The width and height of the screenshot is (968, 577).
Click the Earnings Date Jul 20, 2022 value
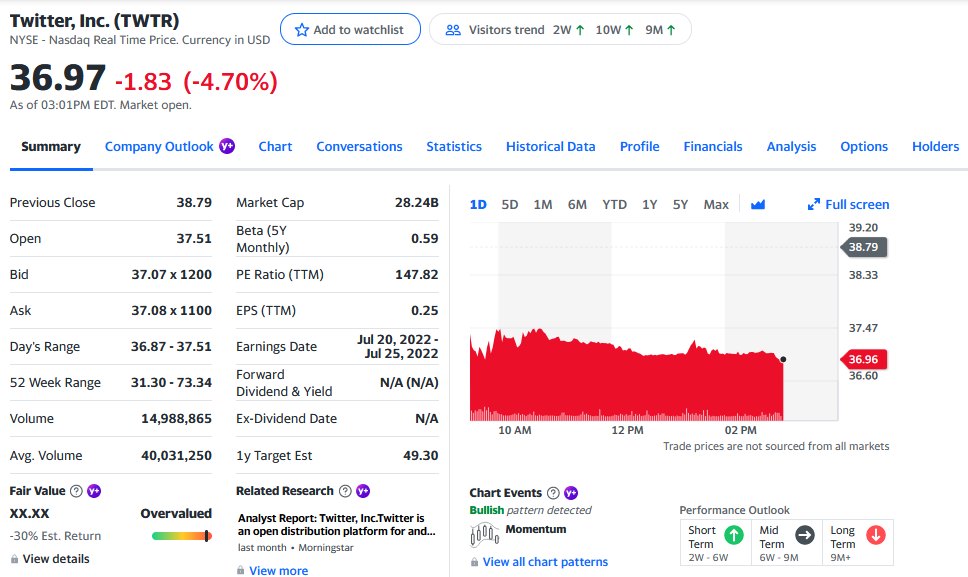(398, 346)
